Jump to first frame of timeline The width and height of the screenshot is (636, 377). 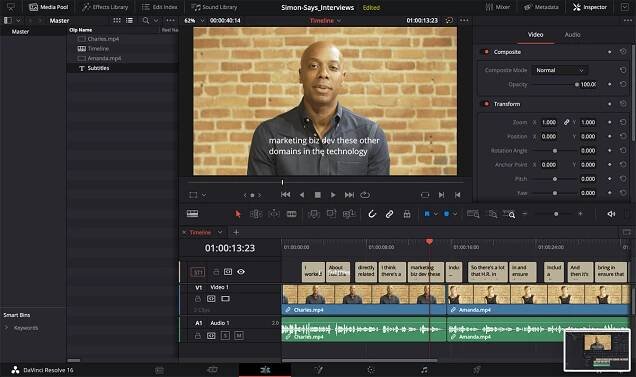(x=285, y=195)
